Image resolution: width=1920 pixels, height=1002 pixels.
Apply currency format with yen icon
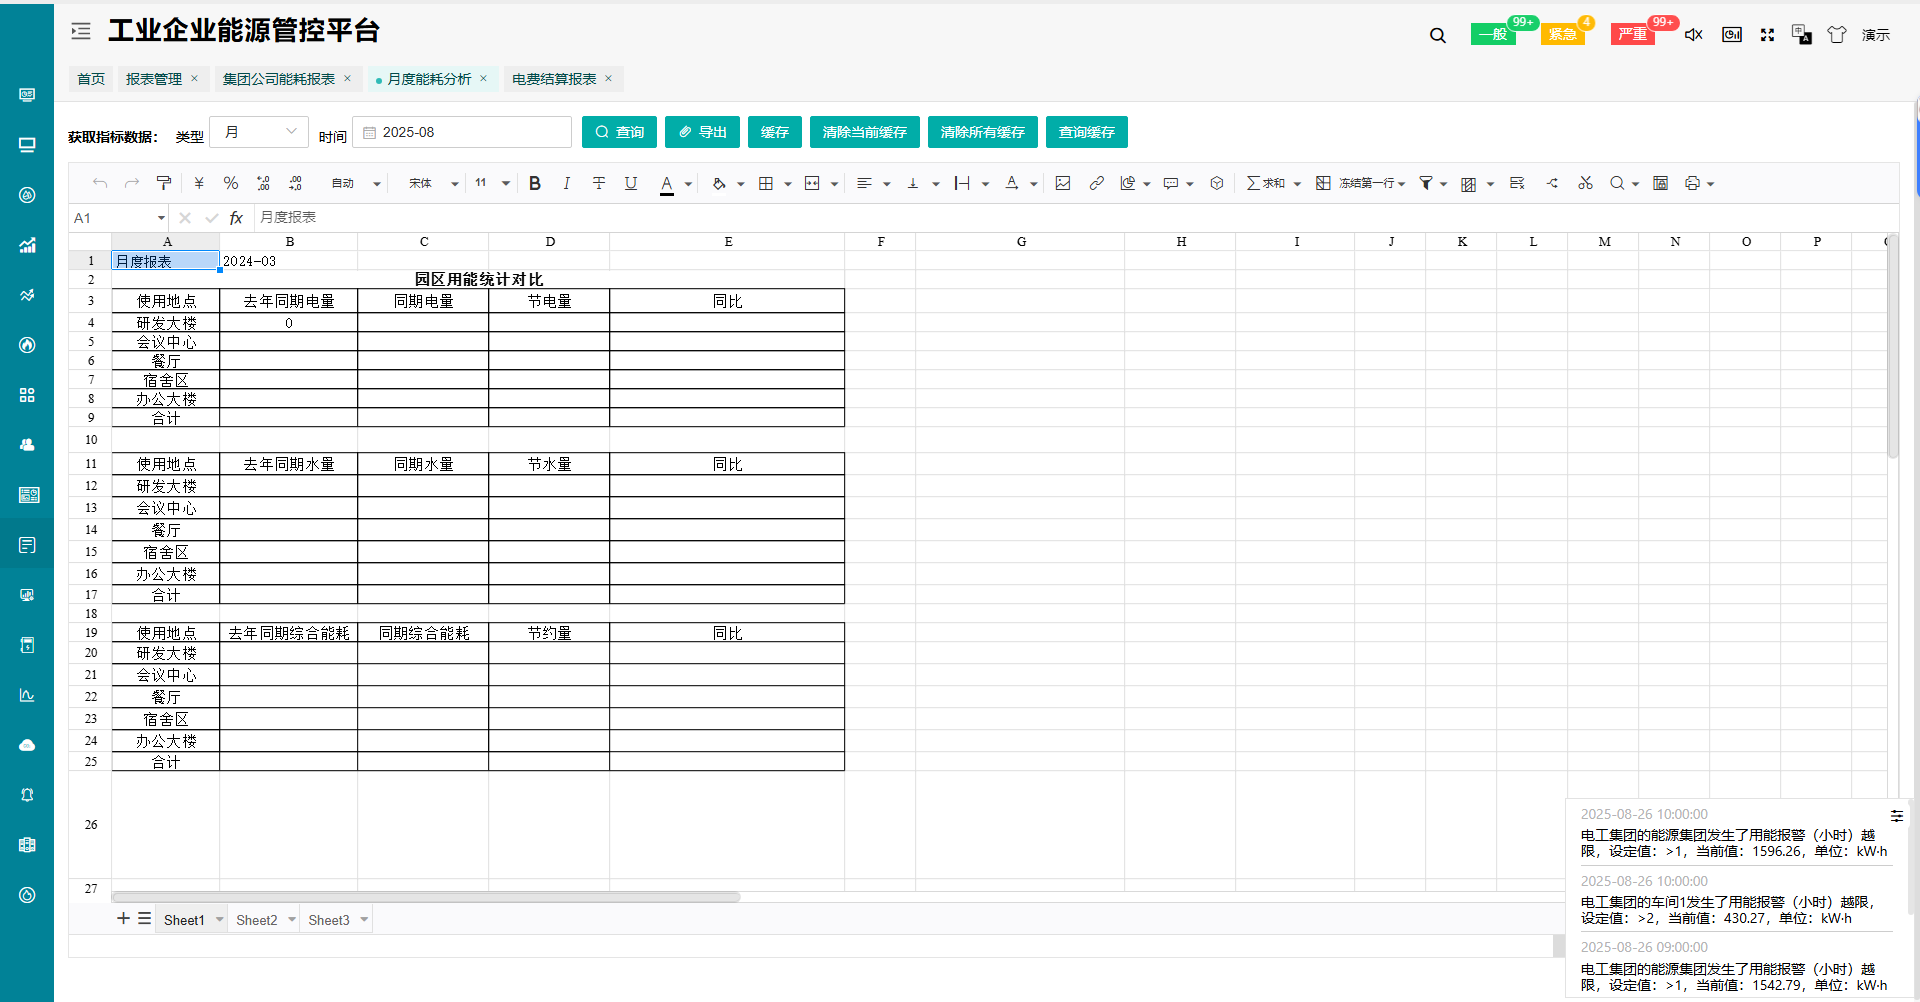199,183
